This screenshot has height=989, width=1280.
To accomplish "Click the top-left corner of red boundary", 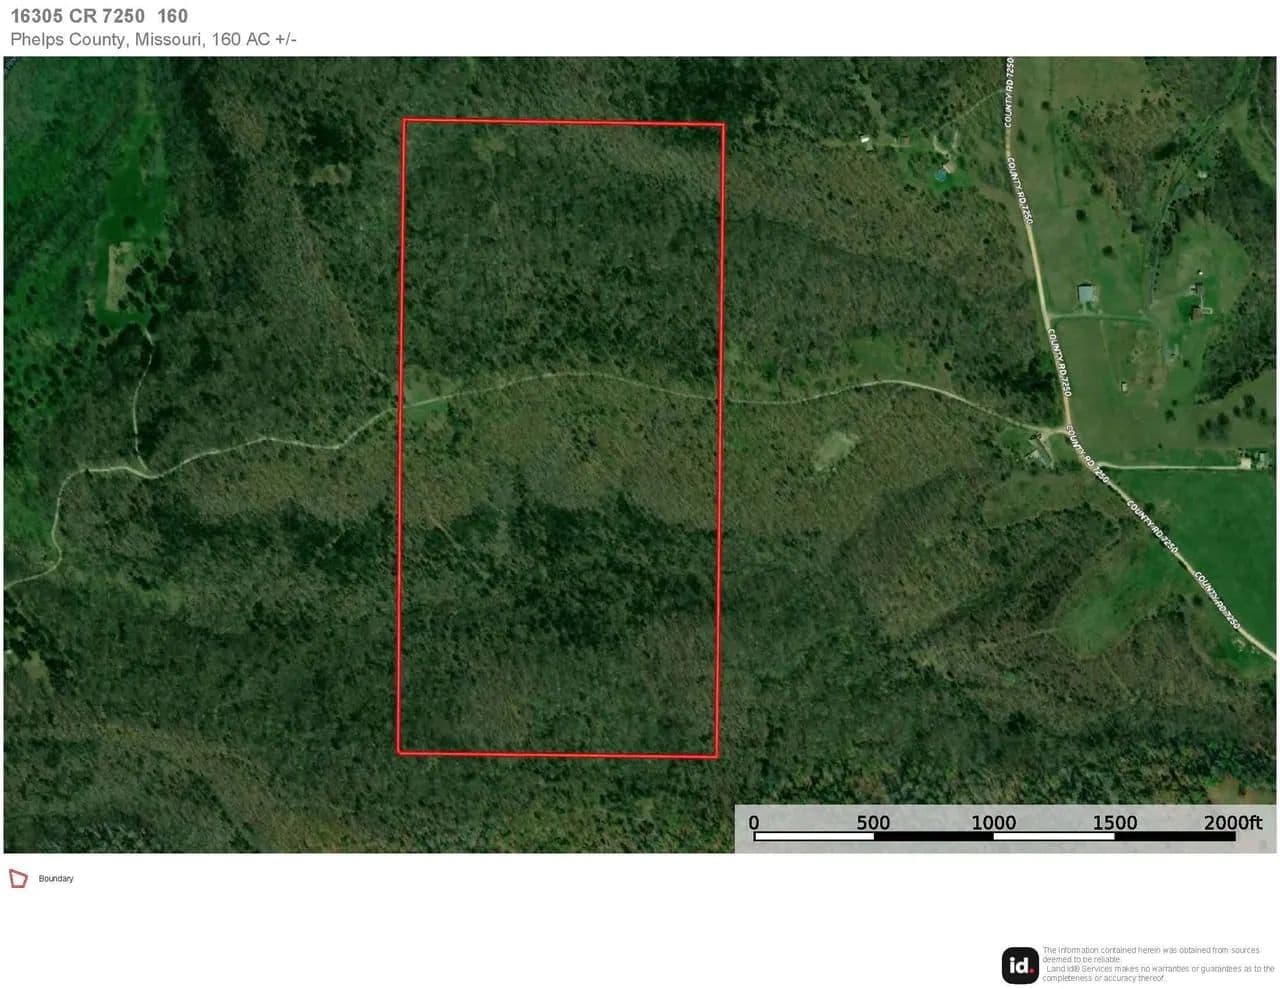I will click(x=405, y=121).
